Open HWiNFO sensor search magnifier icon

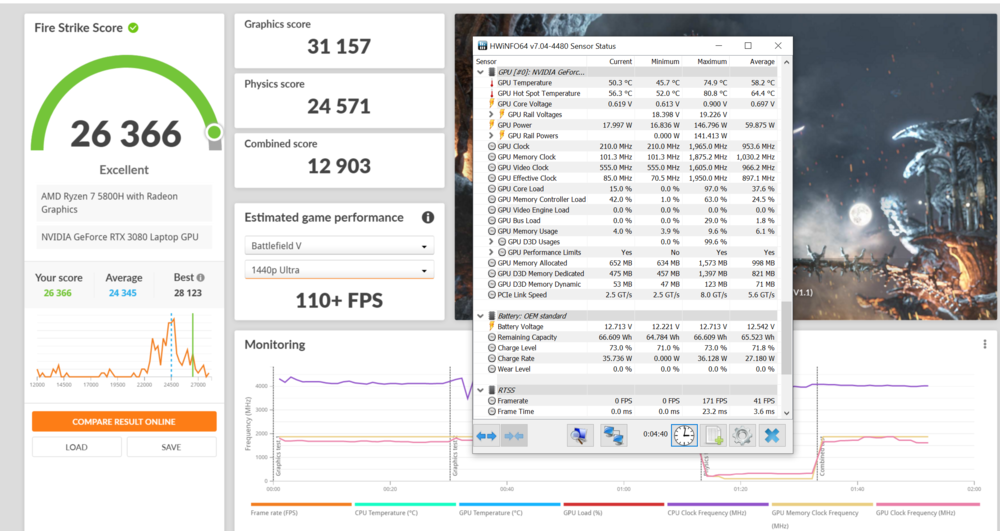point(580,435)
